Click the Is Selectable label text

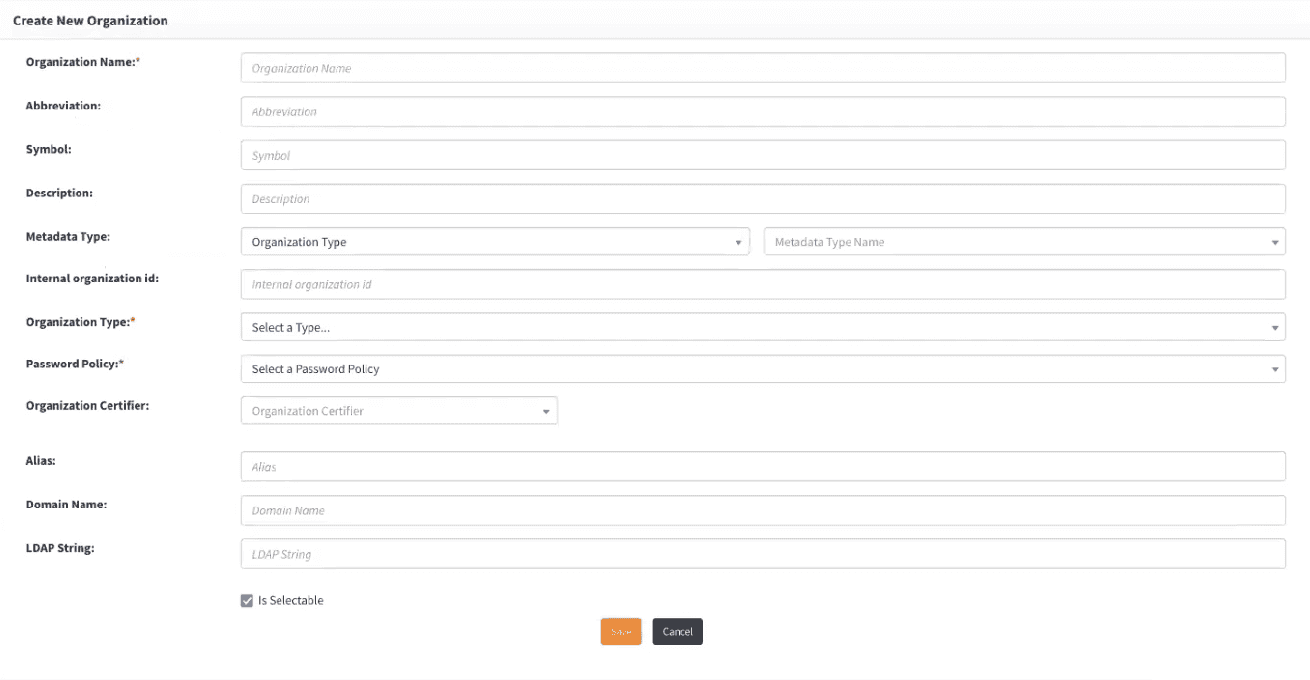click(291, 601)
